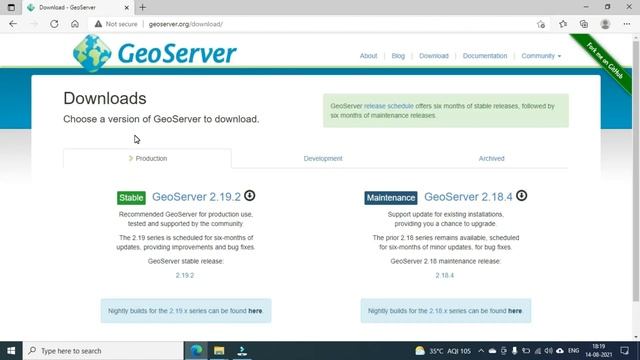This screenshot has height=360, width=640.
Task: Open the volume control in system tray
Action: point(548,351)
